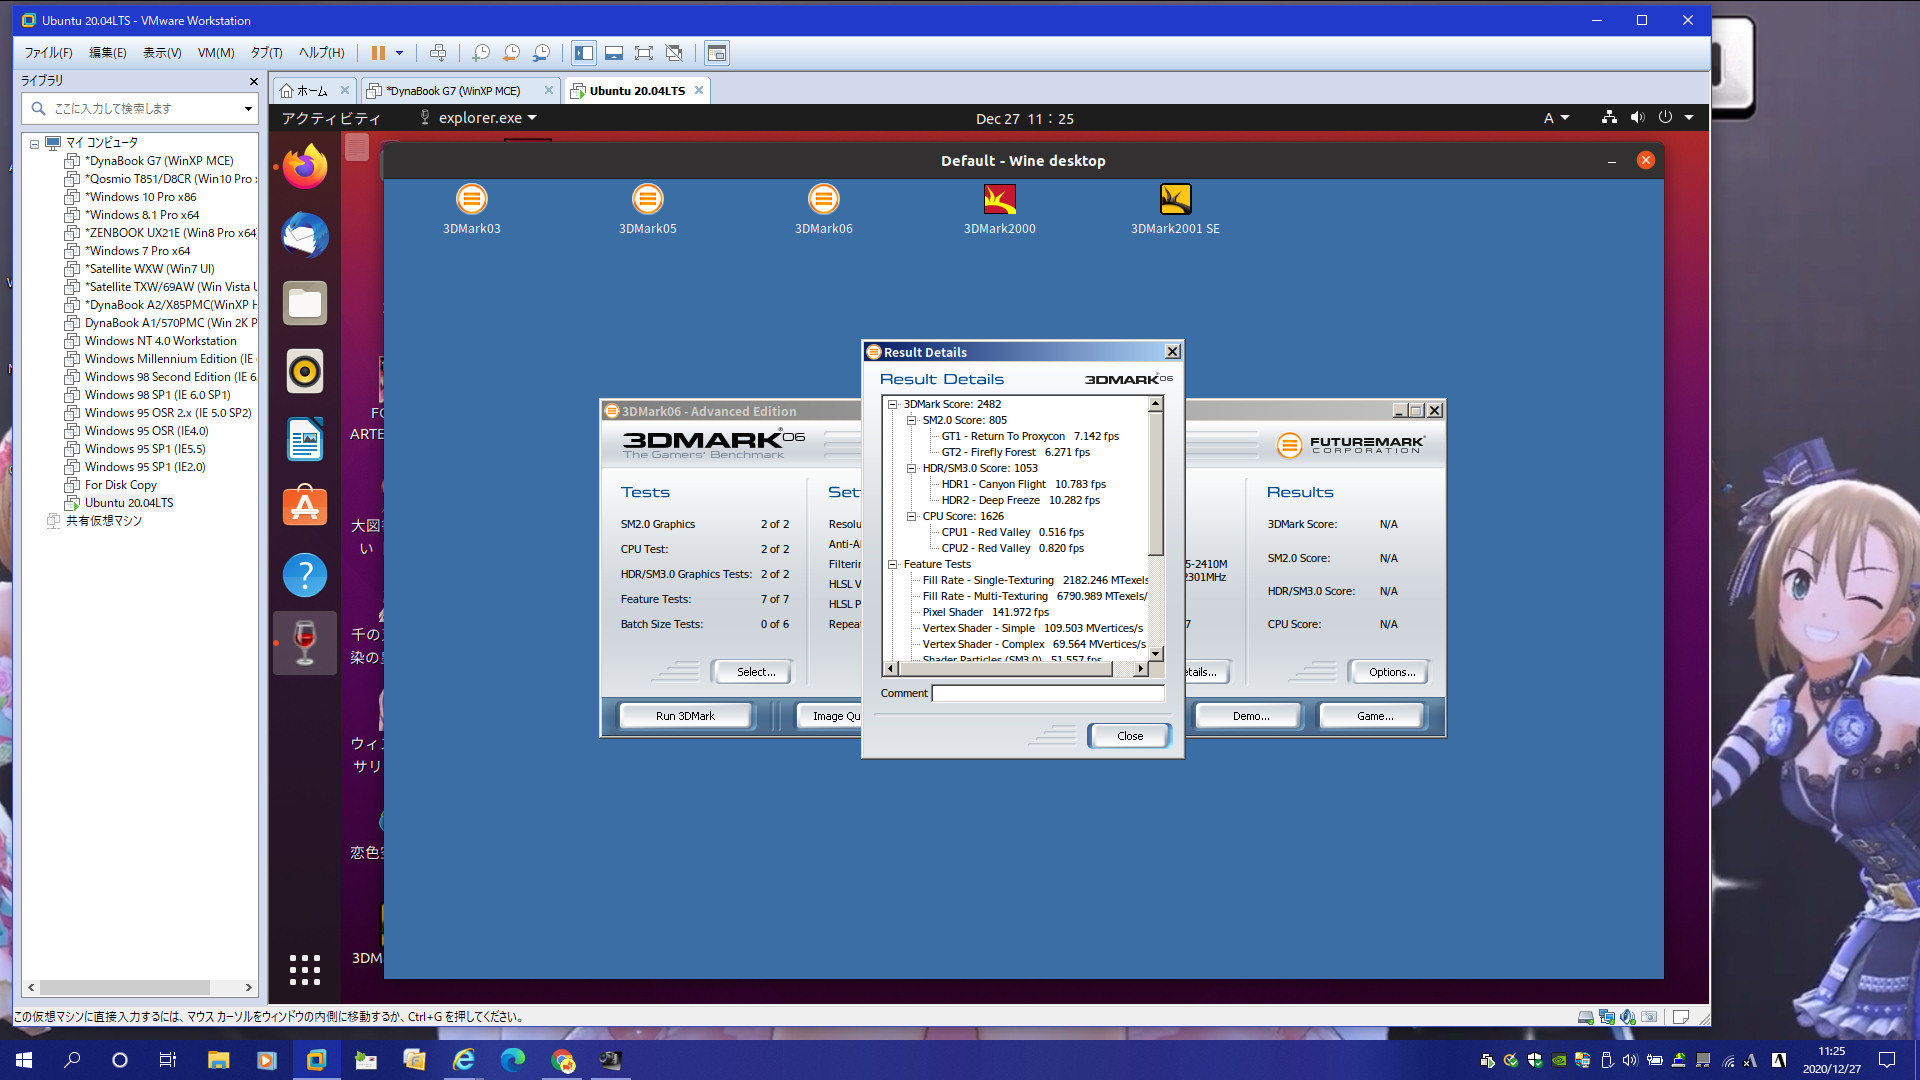Click the アクティビティ button
The width and height of the screenshot is (1920, 1080).
pyautogui.click(x=331, y=118)
